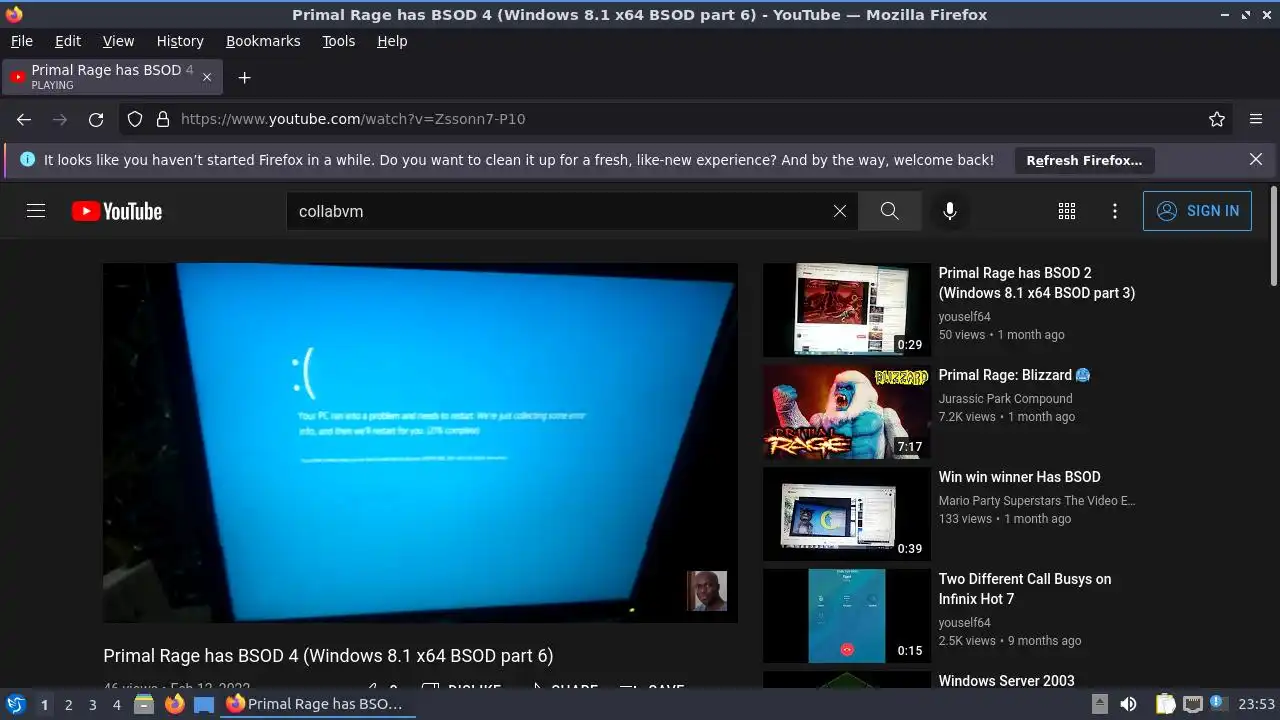Select the Primal Rage has BSOD tab
The height and width of the screenshot is (720, 1280).
click(113, 77)
